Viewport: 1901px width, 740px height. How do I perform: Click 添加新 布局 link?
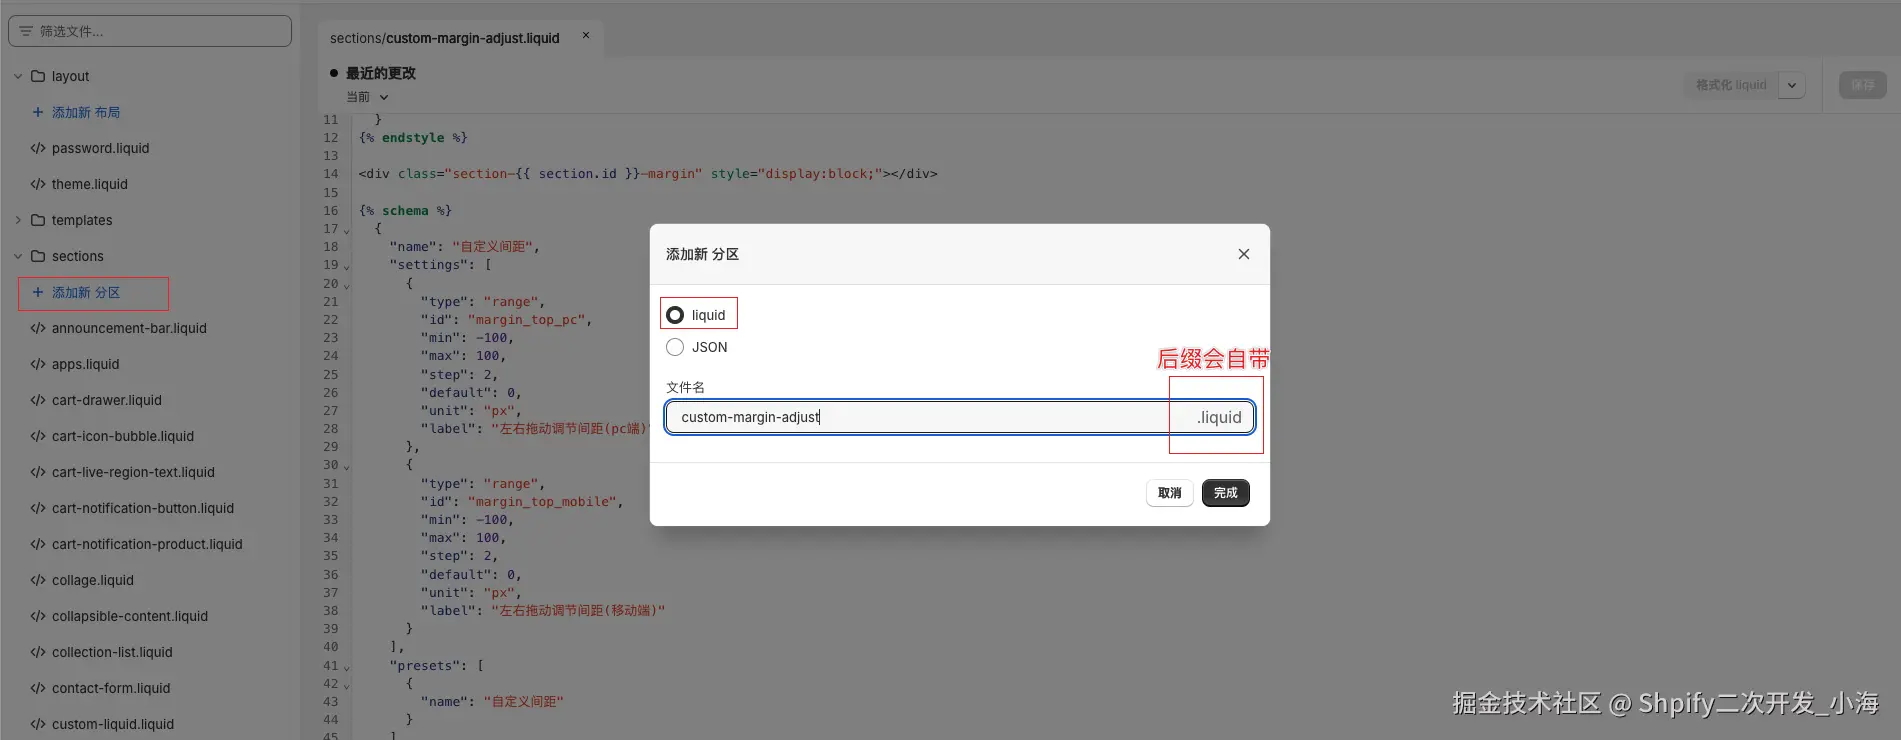(x=86, y=112)
